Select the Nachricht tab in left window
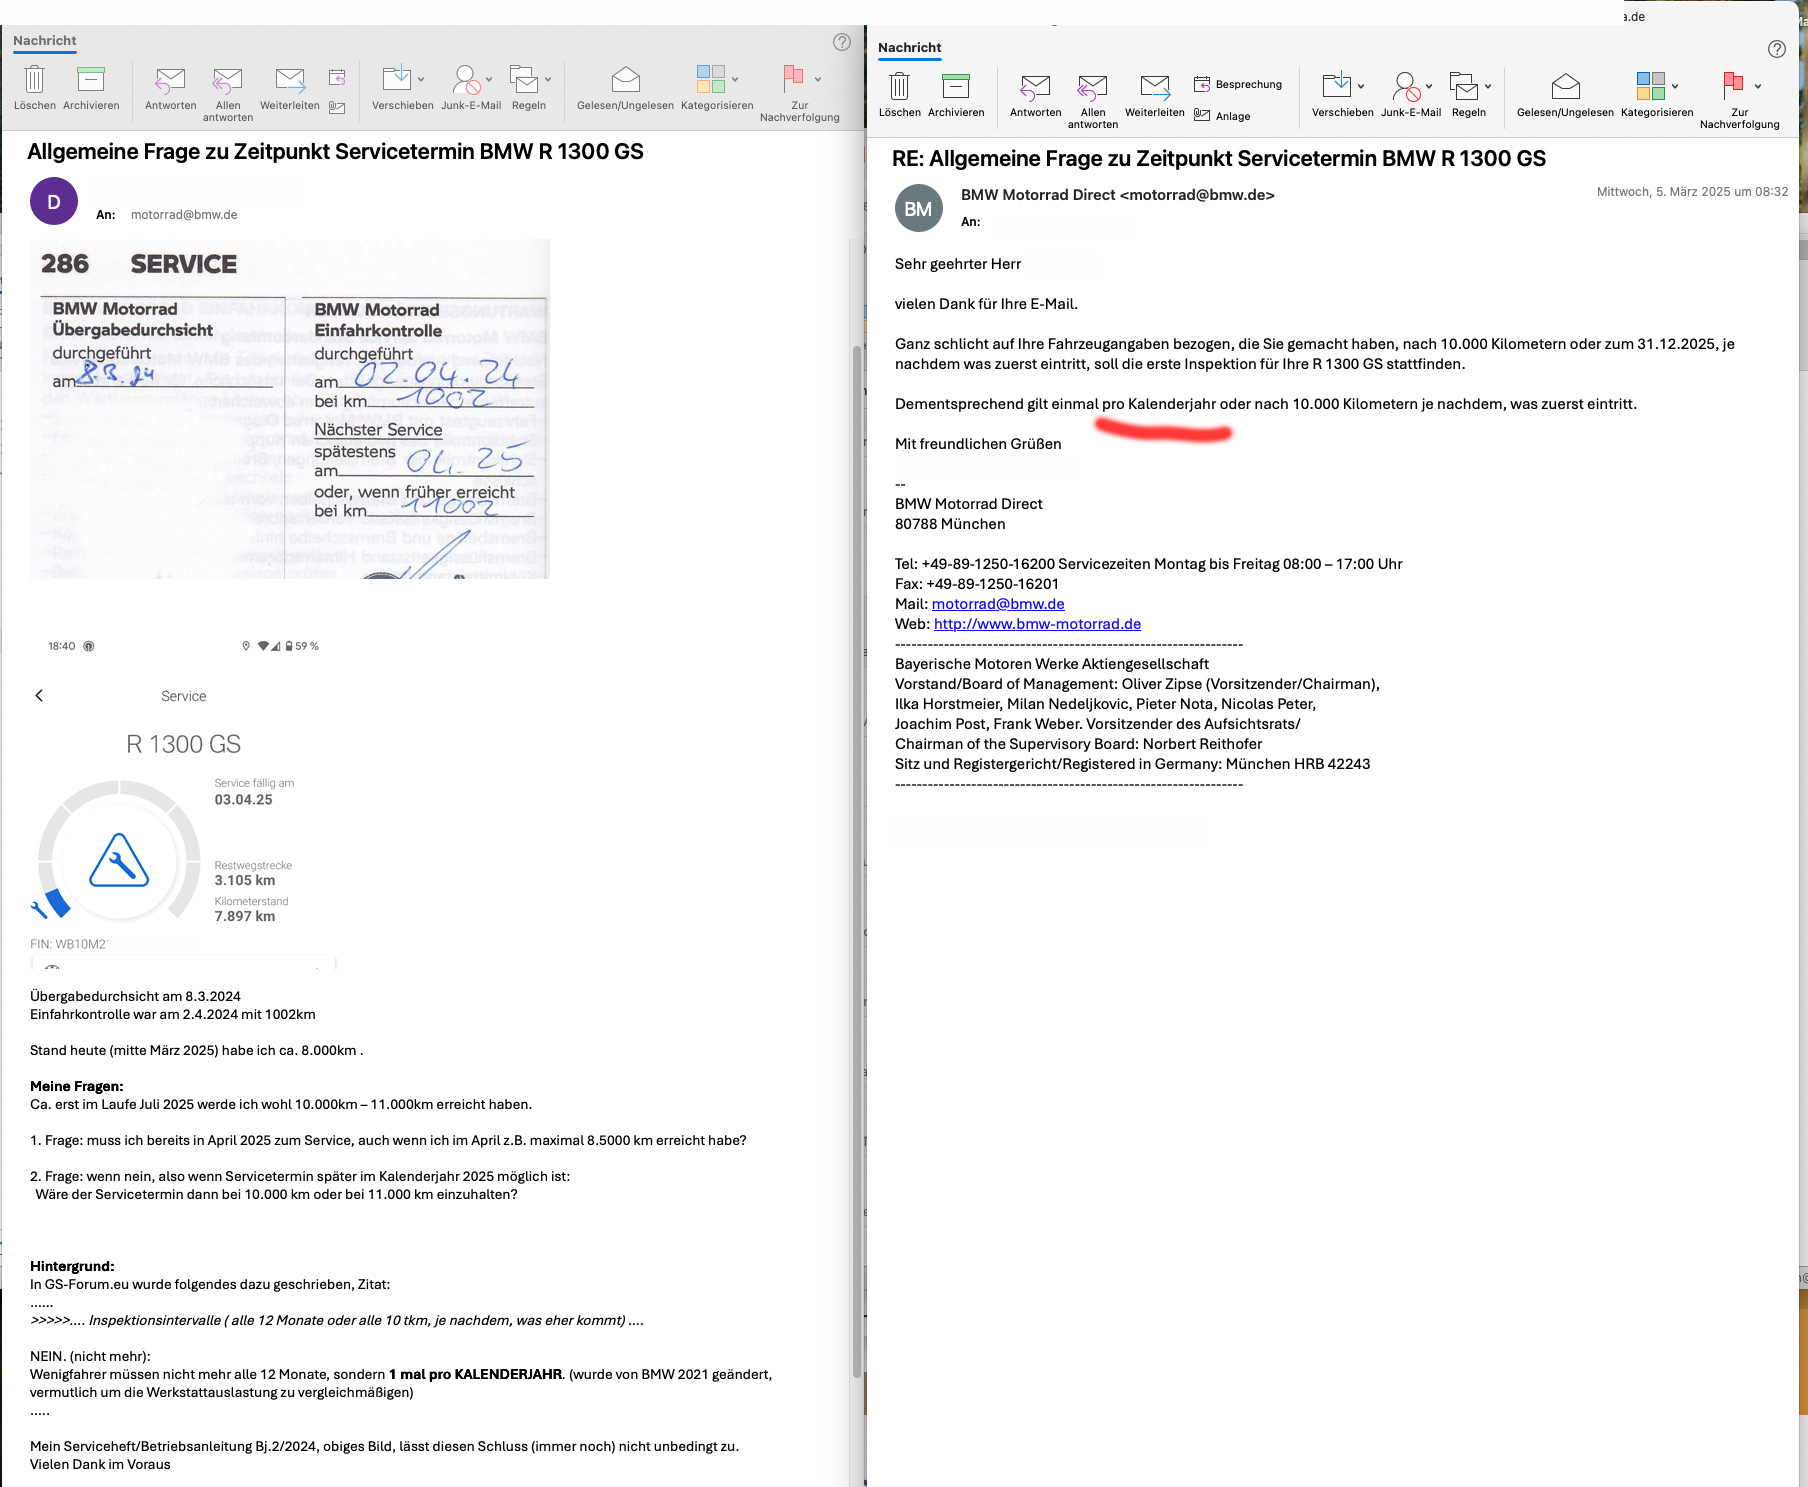Screen dimensions: 1808x1487 point(44,41)
